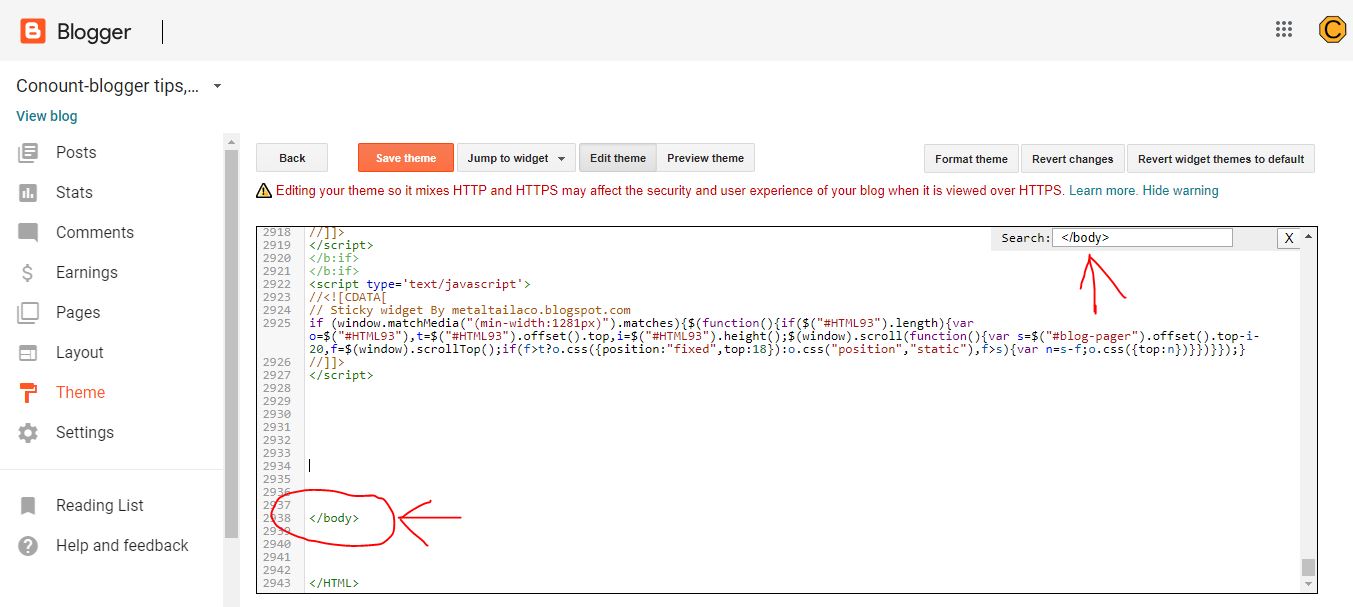Switch to the Edit theme tab
Image resolution: width=1353 pixels, height=607 pixels.
coord(618,158)
